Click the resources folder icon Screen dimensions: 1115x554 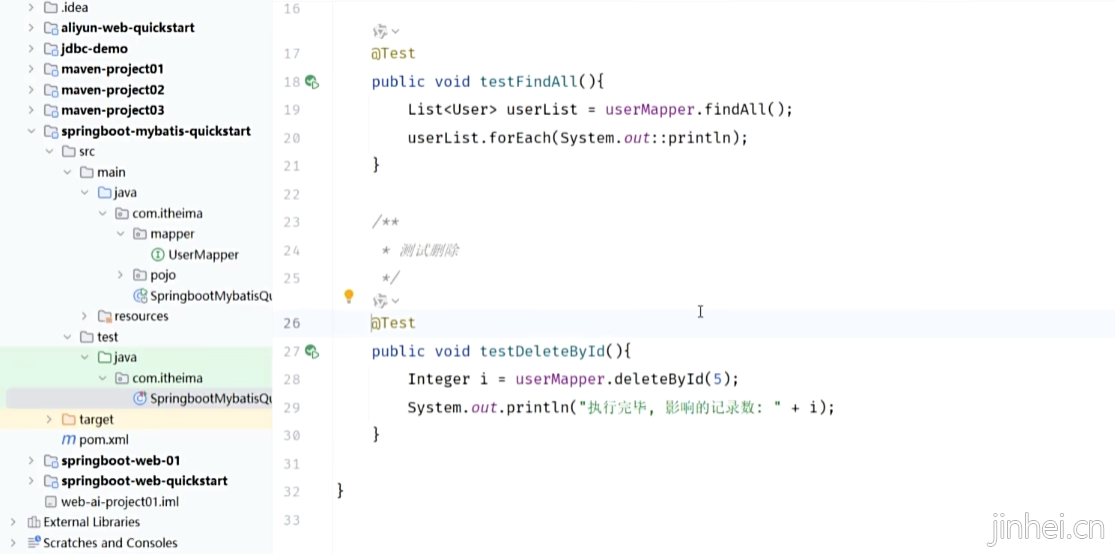(x=105, y=317)
